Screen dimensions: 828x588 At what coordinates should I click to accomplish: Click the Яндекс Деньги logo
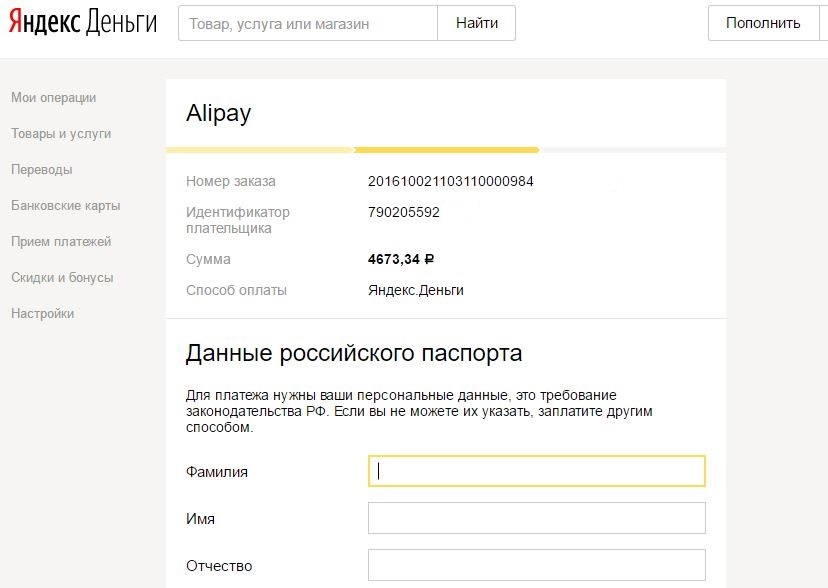click(83, 23)
